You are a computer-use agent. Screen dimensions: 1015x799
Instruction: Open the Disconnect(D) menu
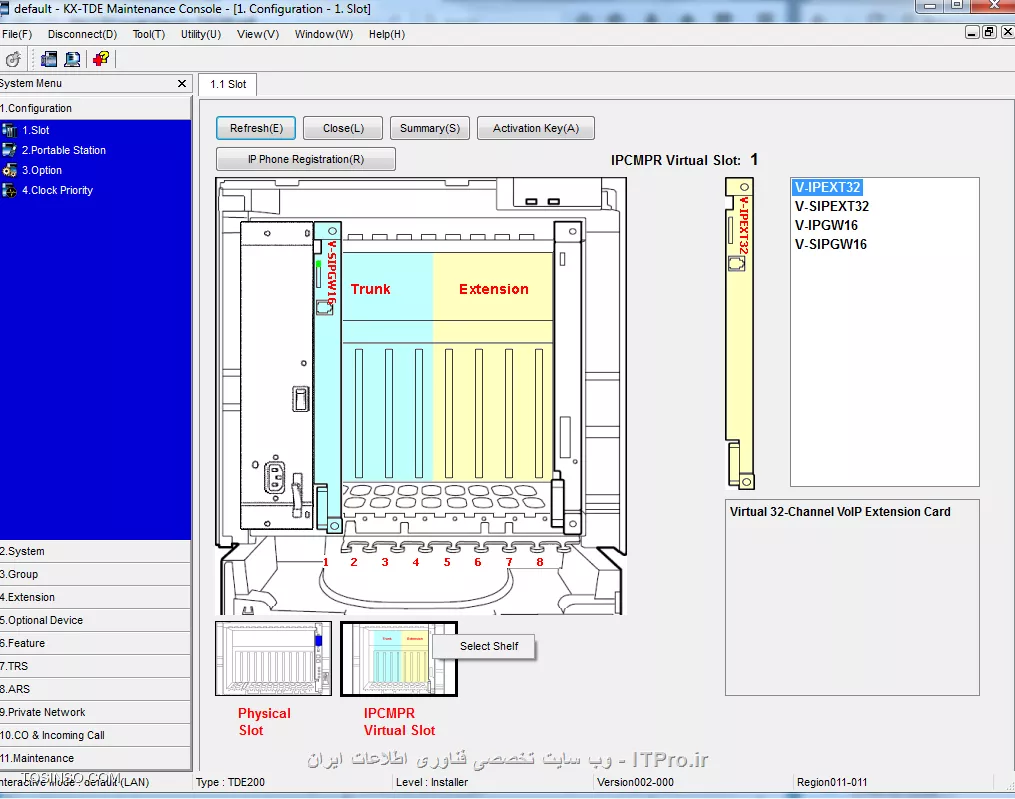(82, 34)
